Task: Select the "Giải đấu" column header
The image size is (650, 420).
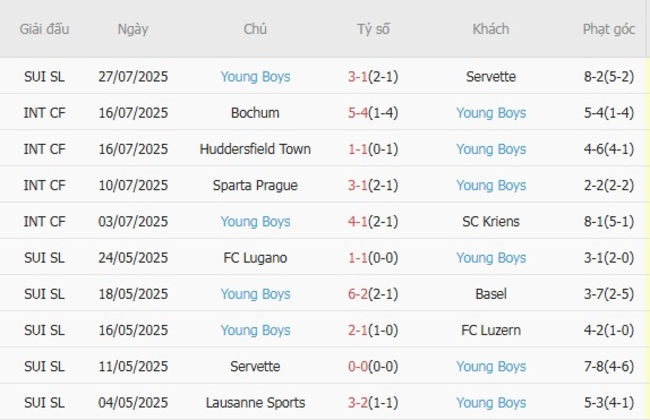Action: 45,30
